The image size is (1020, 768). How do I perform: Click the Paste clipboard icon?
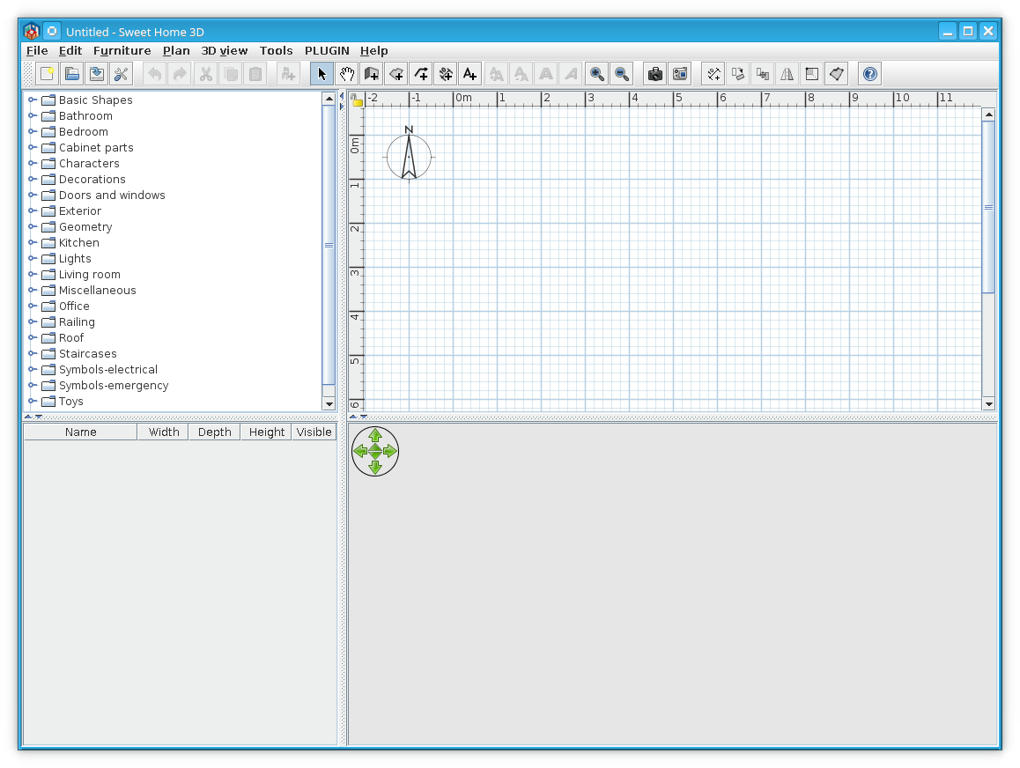pos(256,74)
